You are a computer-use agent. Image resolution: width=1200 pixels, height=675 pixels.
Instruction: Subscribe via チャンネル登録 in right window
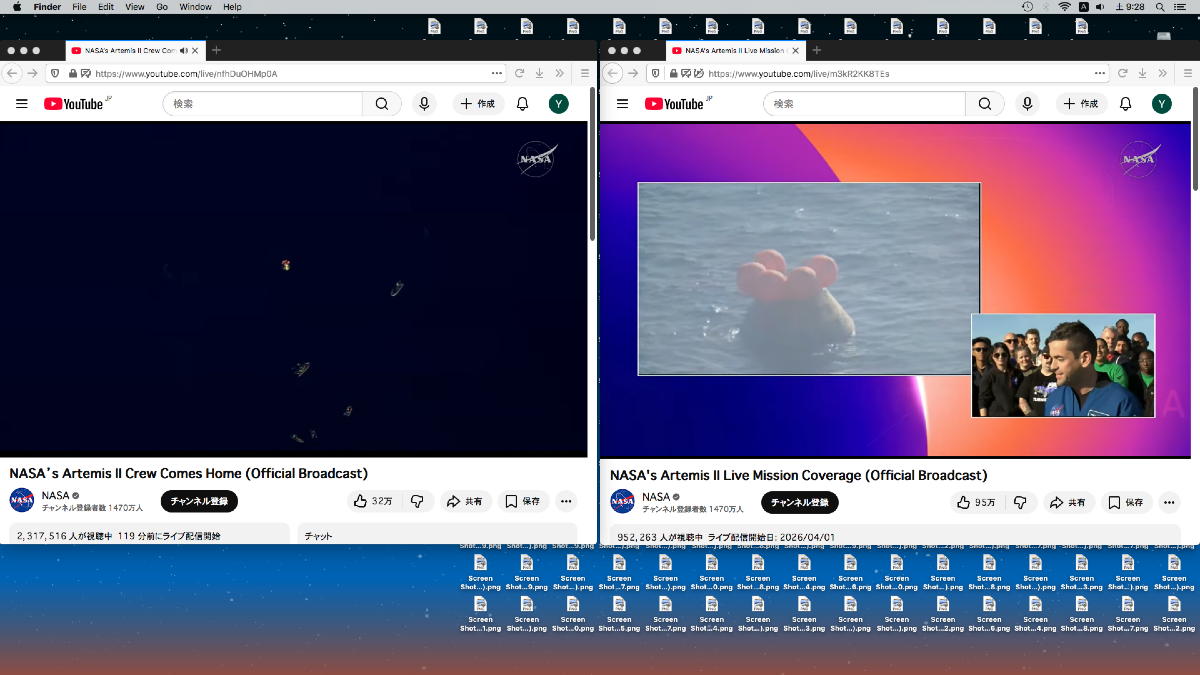coord(800,502)
